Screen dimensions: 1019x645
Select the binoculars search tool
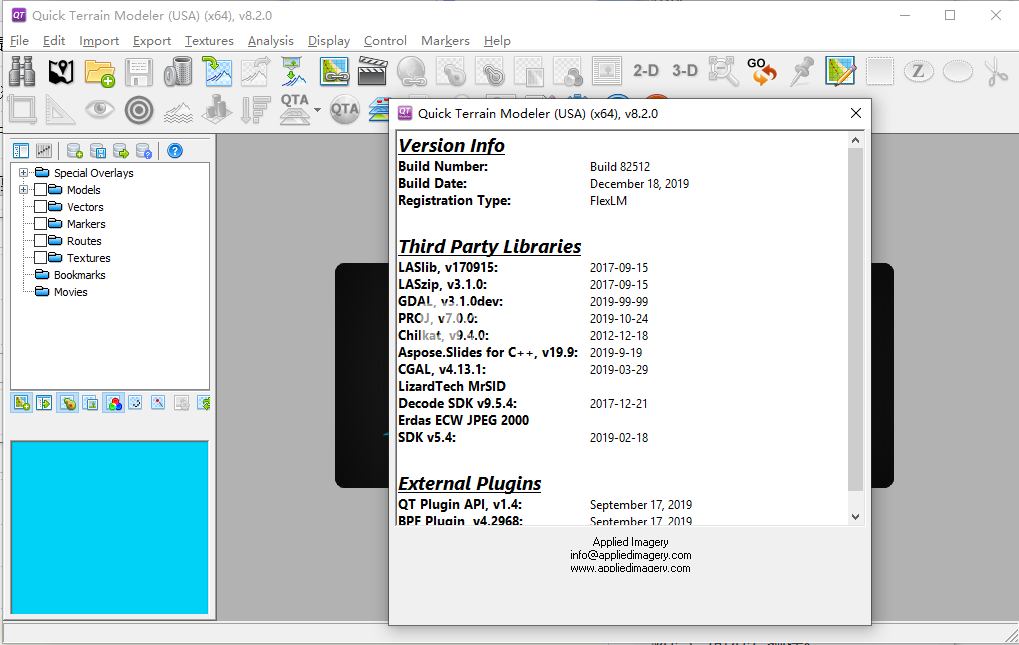coord(22,71)
